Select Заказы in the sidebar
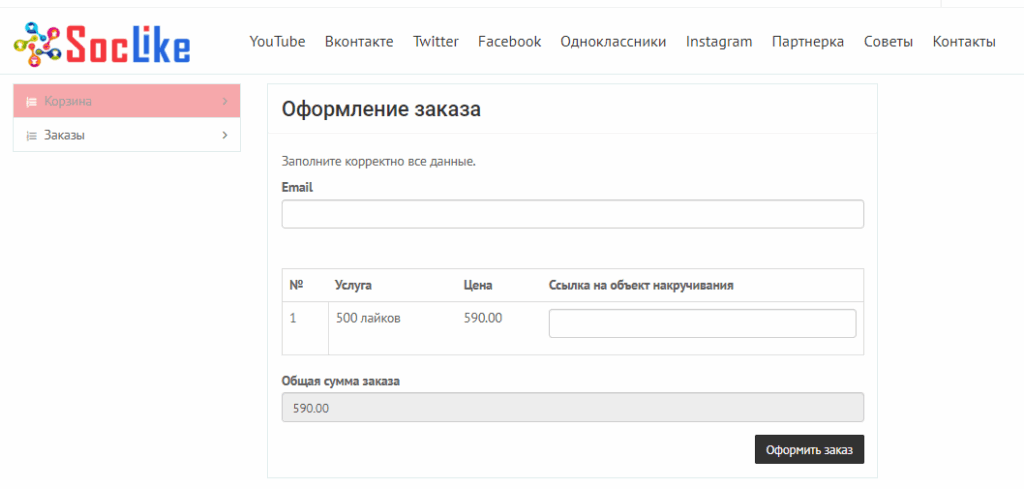 coord(64,136)
